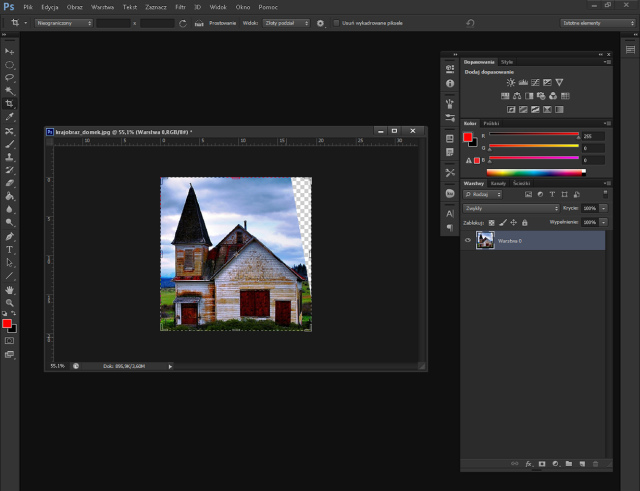The image size is (640, 491).
Task: Create a new group folder in Layers panel
Action: coord(569,464)
